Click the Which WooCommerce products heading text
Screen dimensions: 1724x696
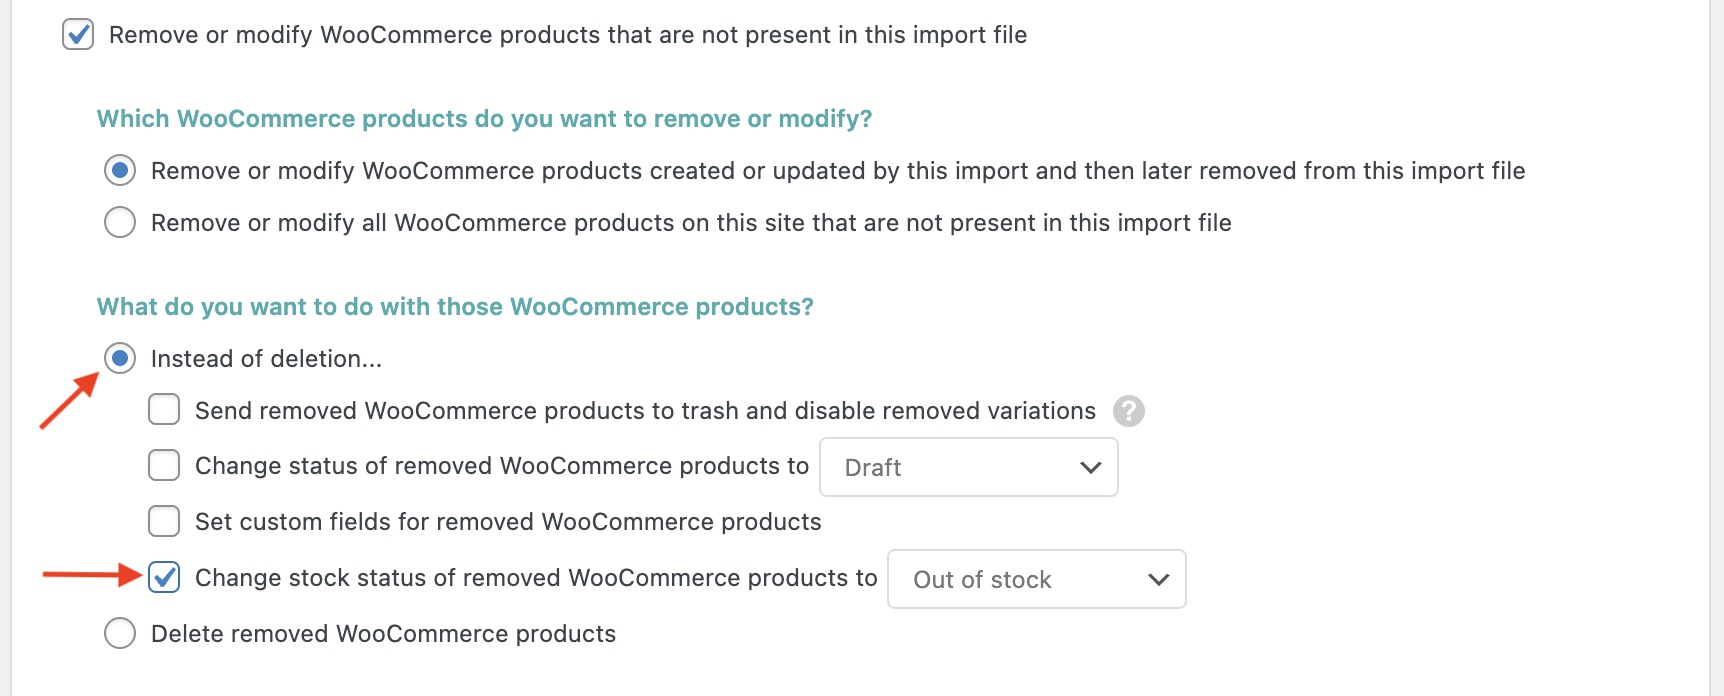[484, 119]
